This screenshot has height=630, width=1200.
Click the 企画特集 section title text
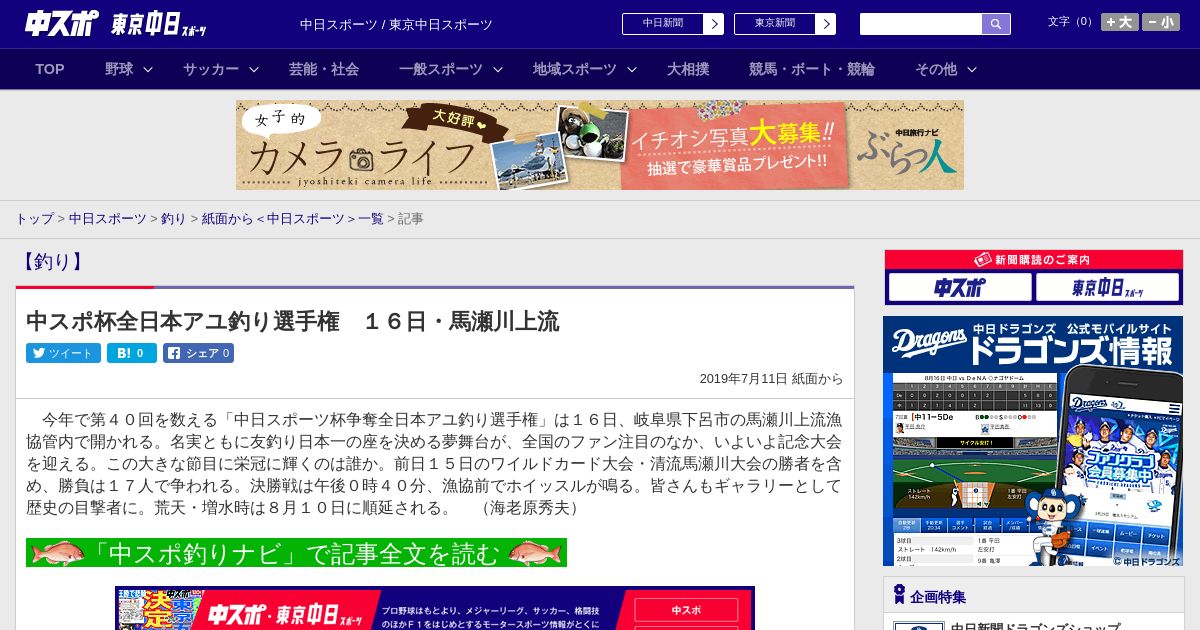[938, 597]
